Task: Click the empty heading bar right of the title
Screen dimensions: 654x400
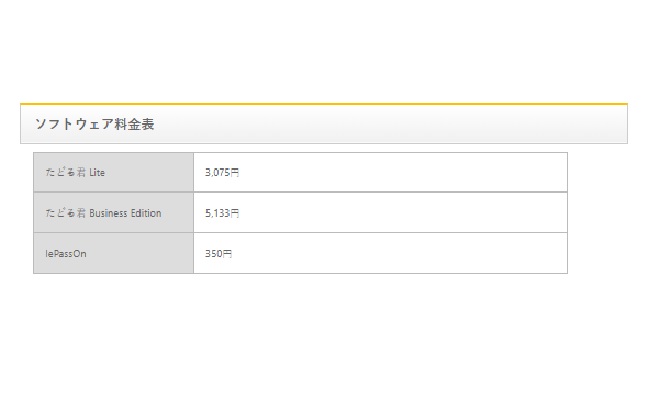Action: (400, 124)
